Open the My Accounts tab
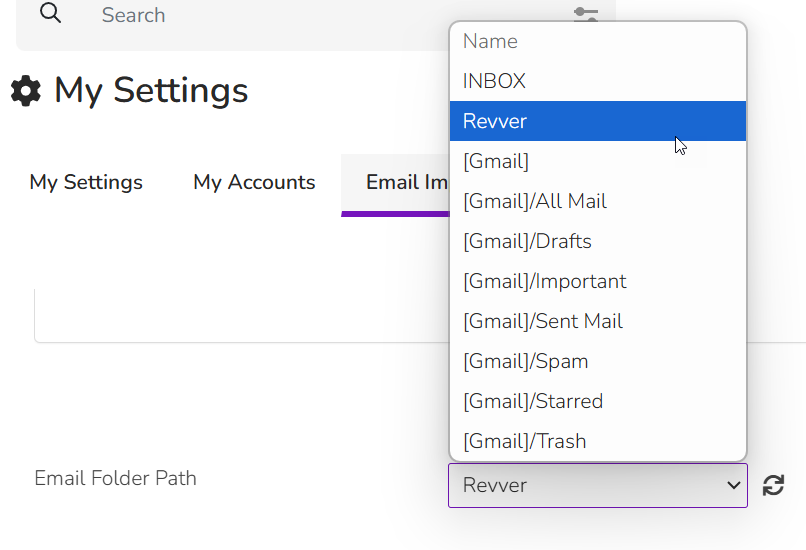The height and width of the screenshot is (550, 806). [254, 182]
